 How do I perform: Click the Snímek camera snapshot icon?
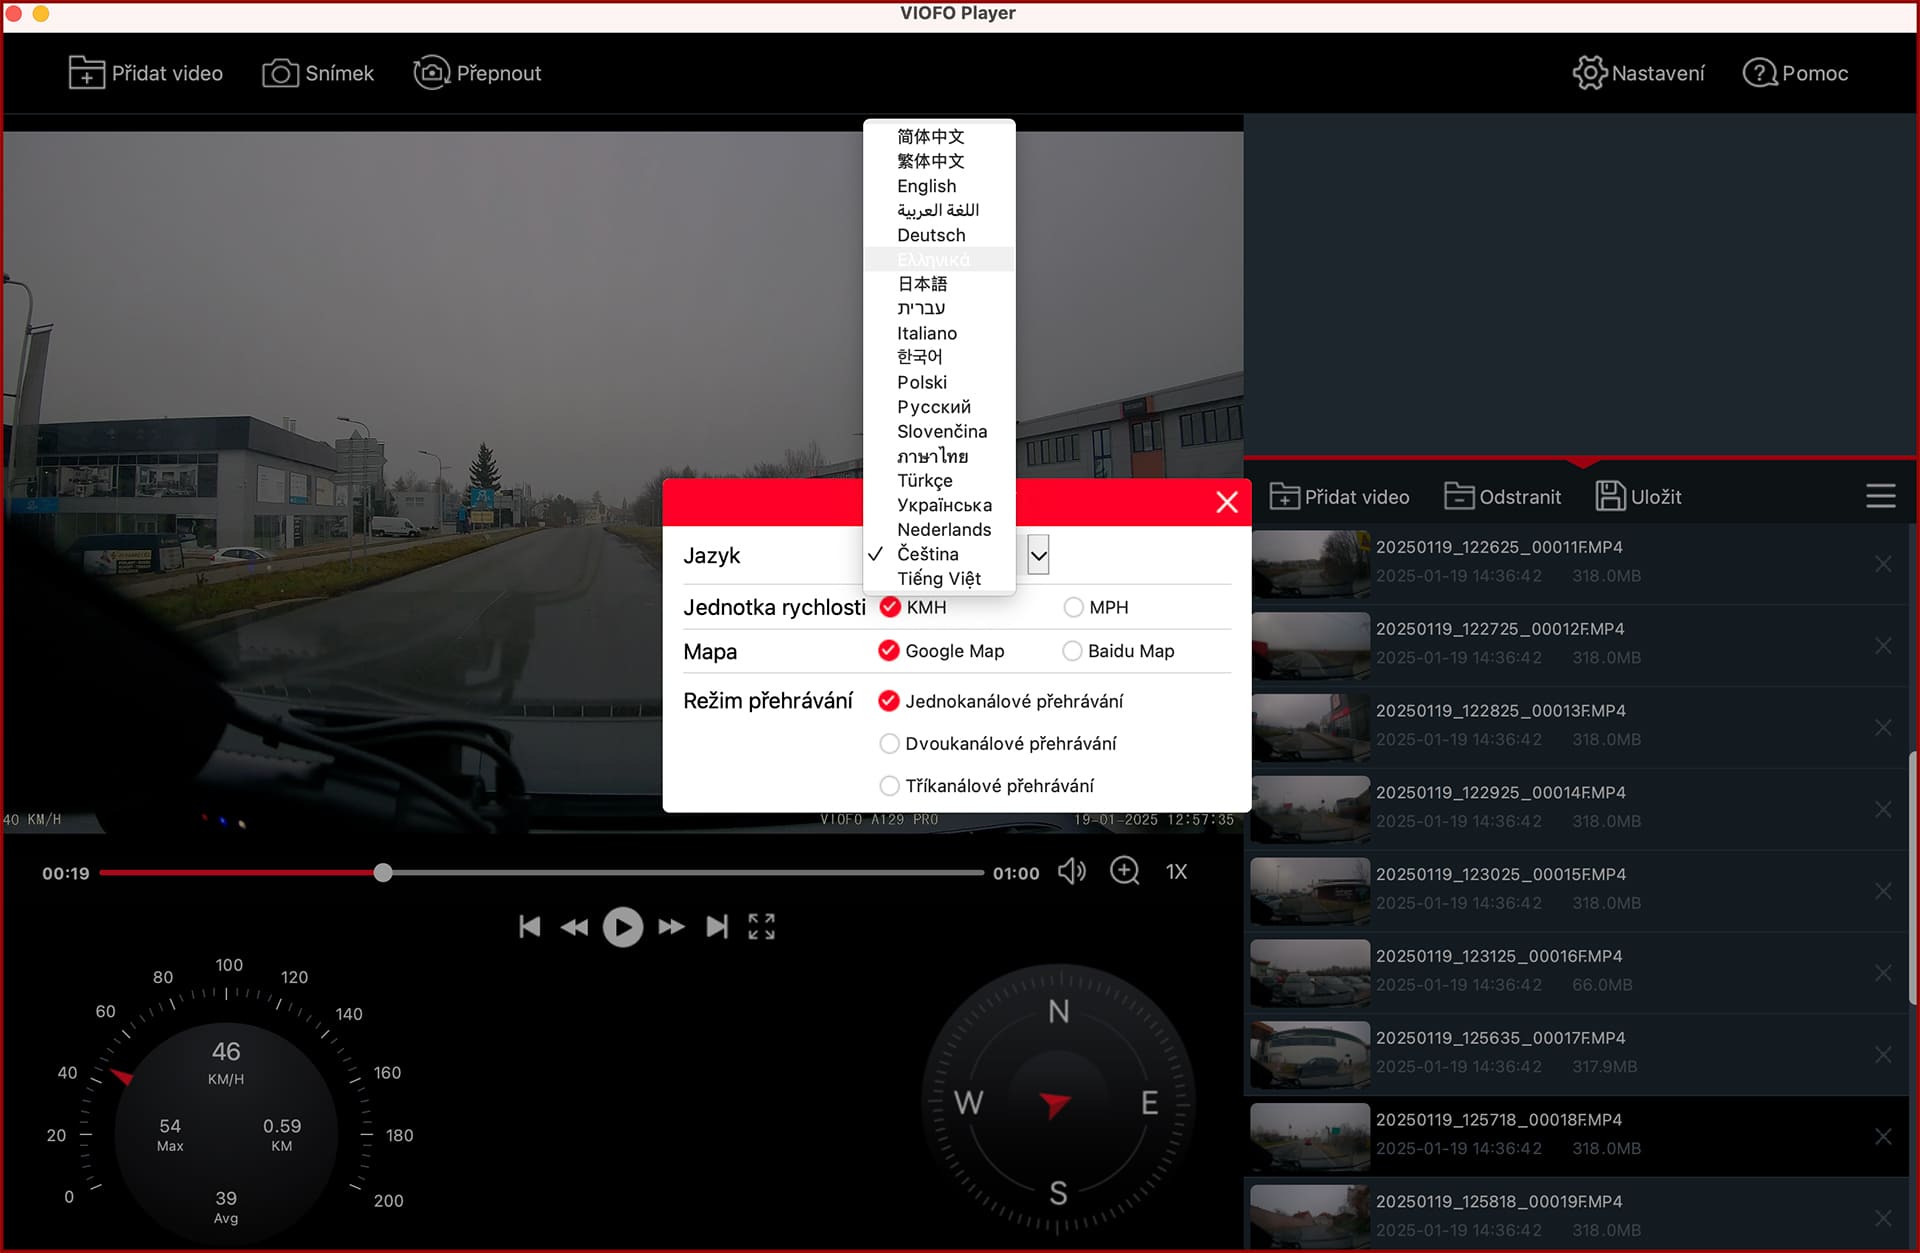(x=280, y=73)
